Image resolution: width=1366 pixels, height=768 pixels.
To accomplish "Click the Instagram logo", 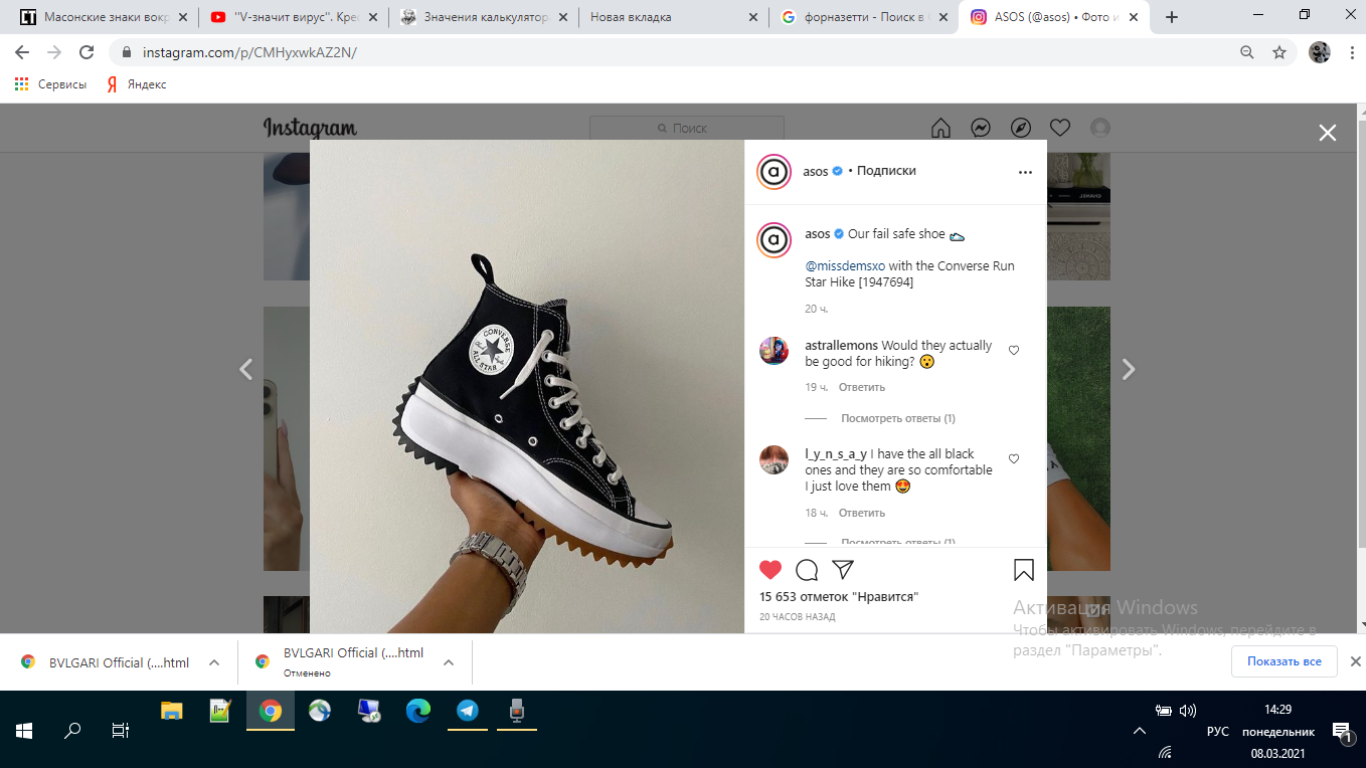I will click(310, 128).
